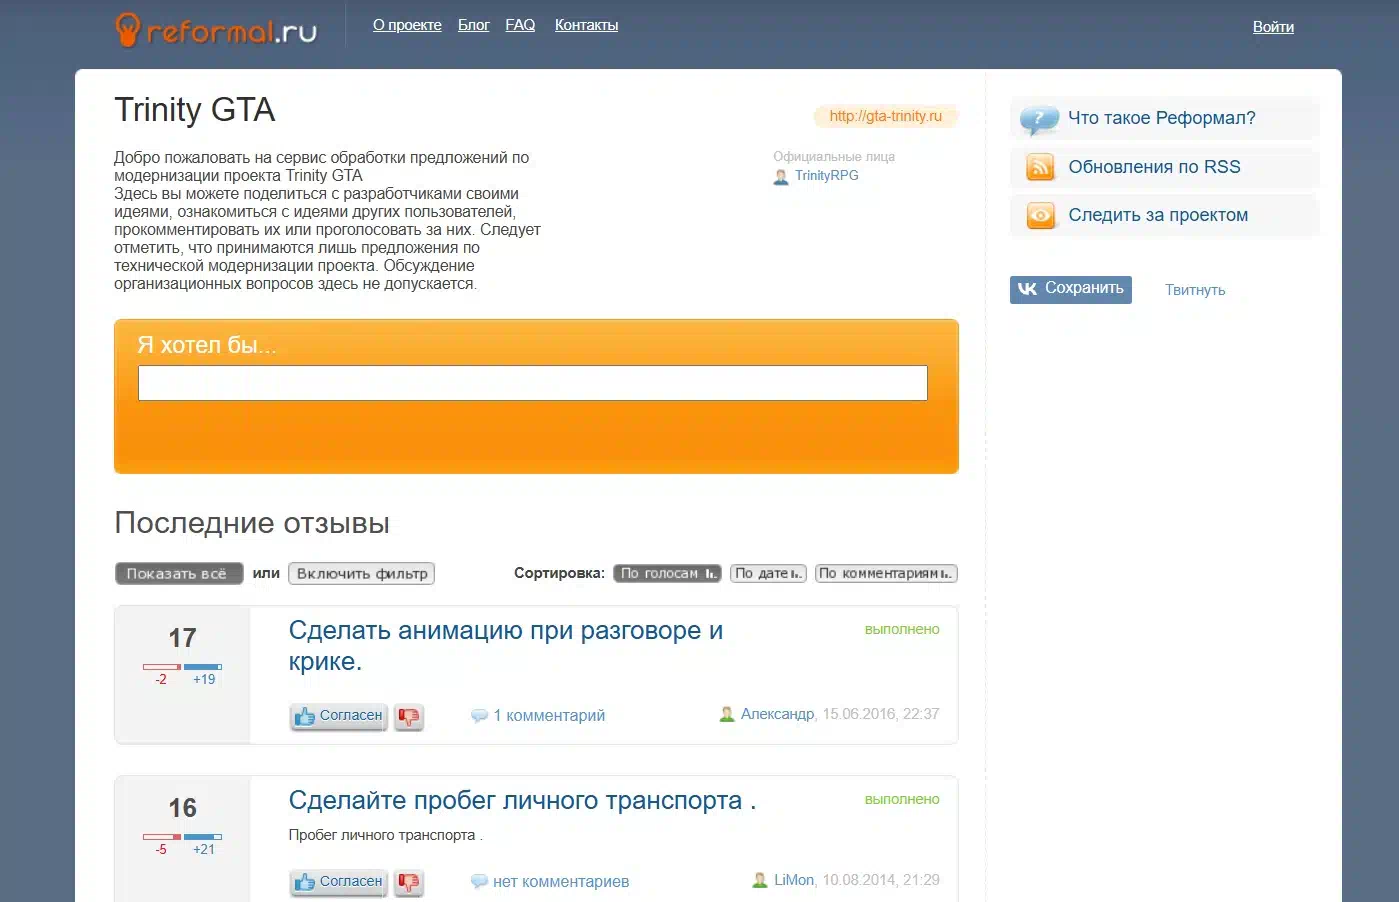Open the нет комментариев link
Viewport: 1399px width, 902px height.
[561, 882]
